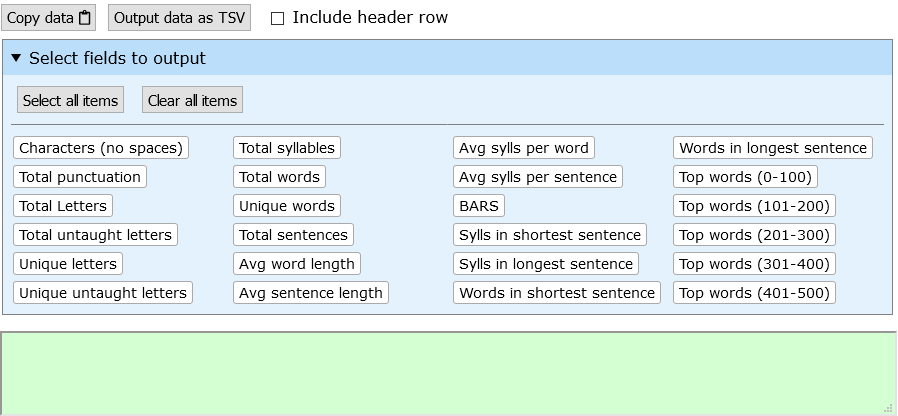Select the Unique words field
This screenshot has width=898, height=416.
pyautogui.click(x=287, y=206)
